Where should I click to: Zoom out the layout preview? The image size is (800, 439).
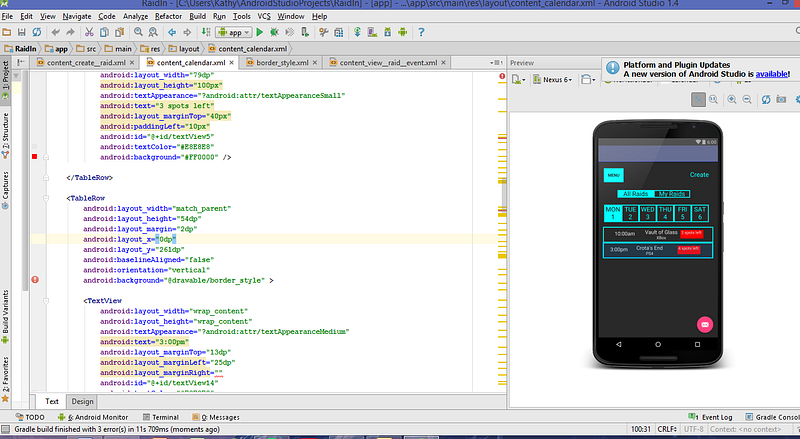(x=747, y=100)
